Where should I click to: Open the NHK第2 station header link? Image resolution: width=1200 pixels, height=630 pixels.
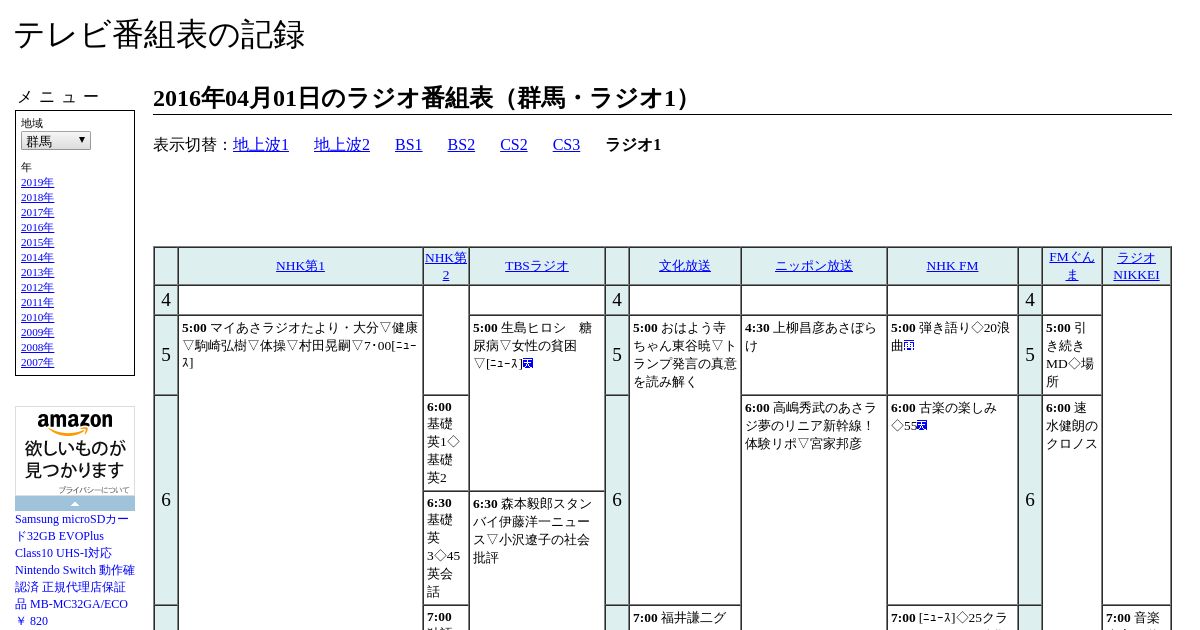446,266
